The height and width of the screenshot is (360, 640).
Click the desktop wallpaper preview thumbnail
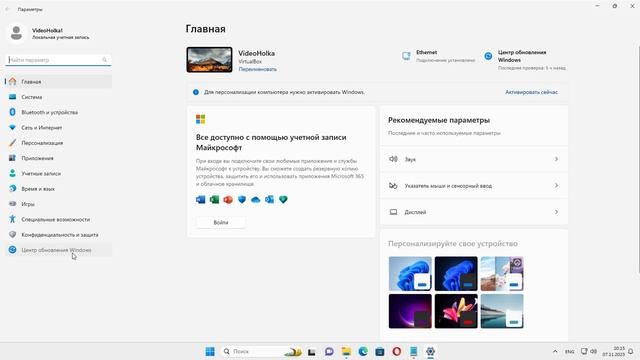click(209, 60)
